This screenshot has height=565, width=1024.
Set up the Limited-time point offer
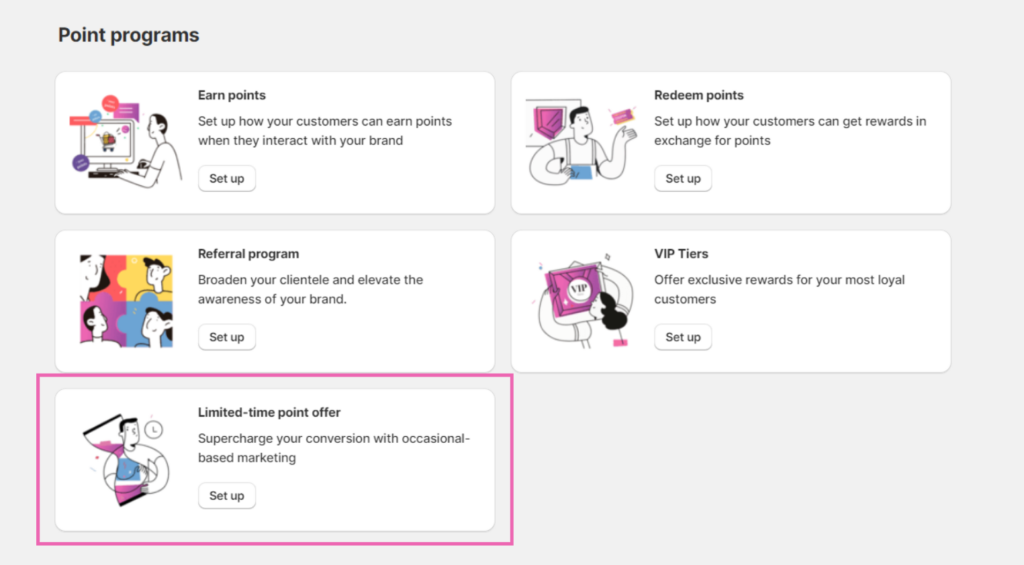[x=227, y=495]
